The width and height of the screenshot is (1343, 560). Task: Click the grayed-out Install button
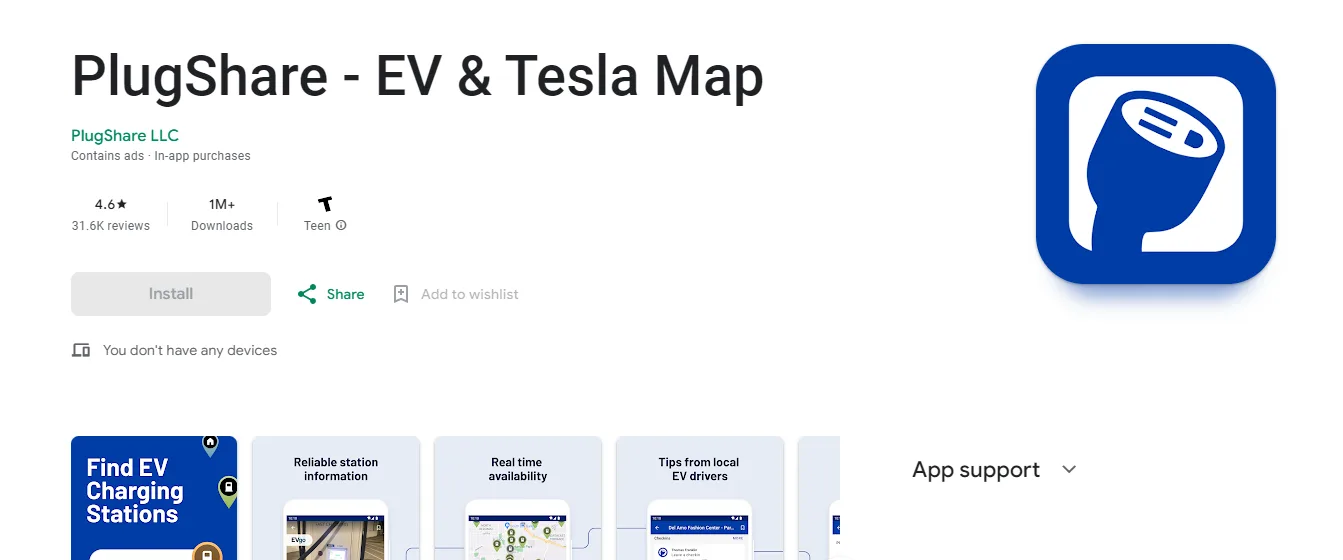[171, 294]
